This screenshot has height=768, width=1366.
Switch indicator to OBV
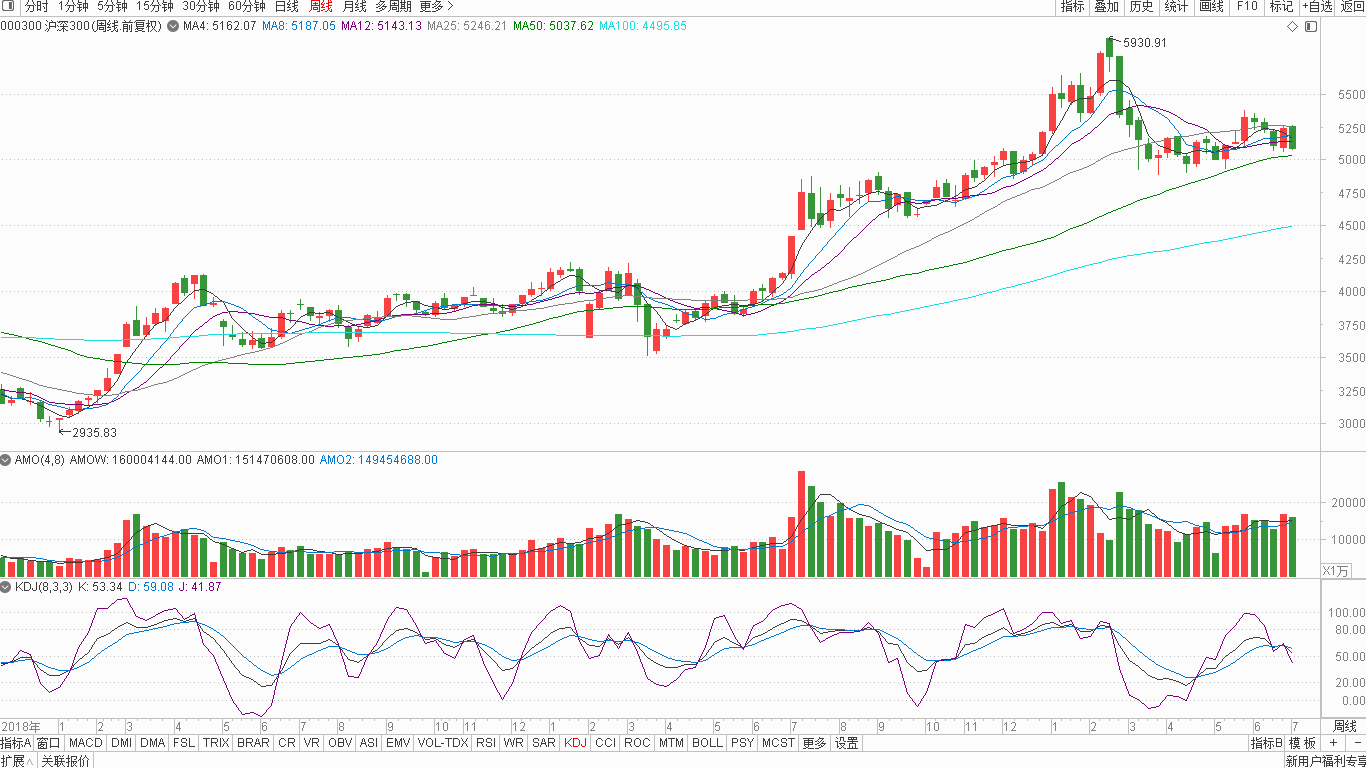(x=340, y=743)
